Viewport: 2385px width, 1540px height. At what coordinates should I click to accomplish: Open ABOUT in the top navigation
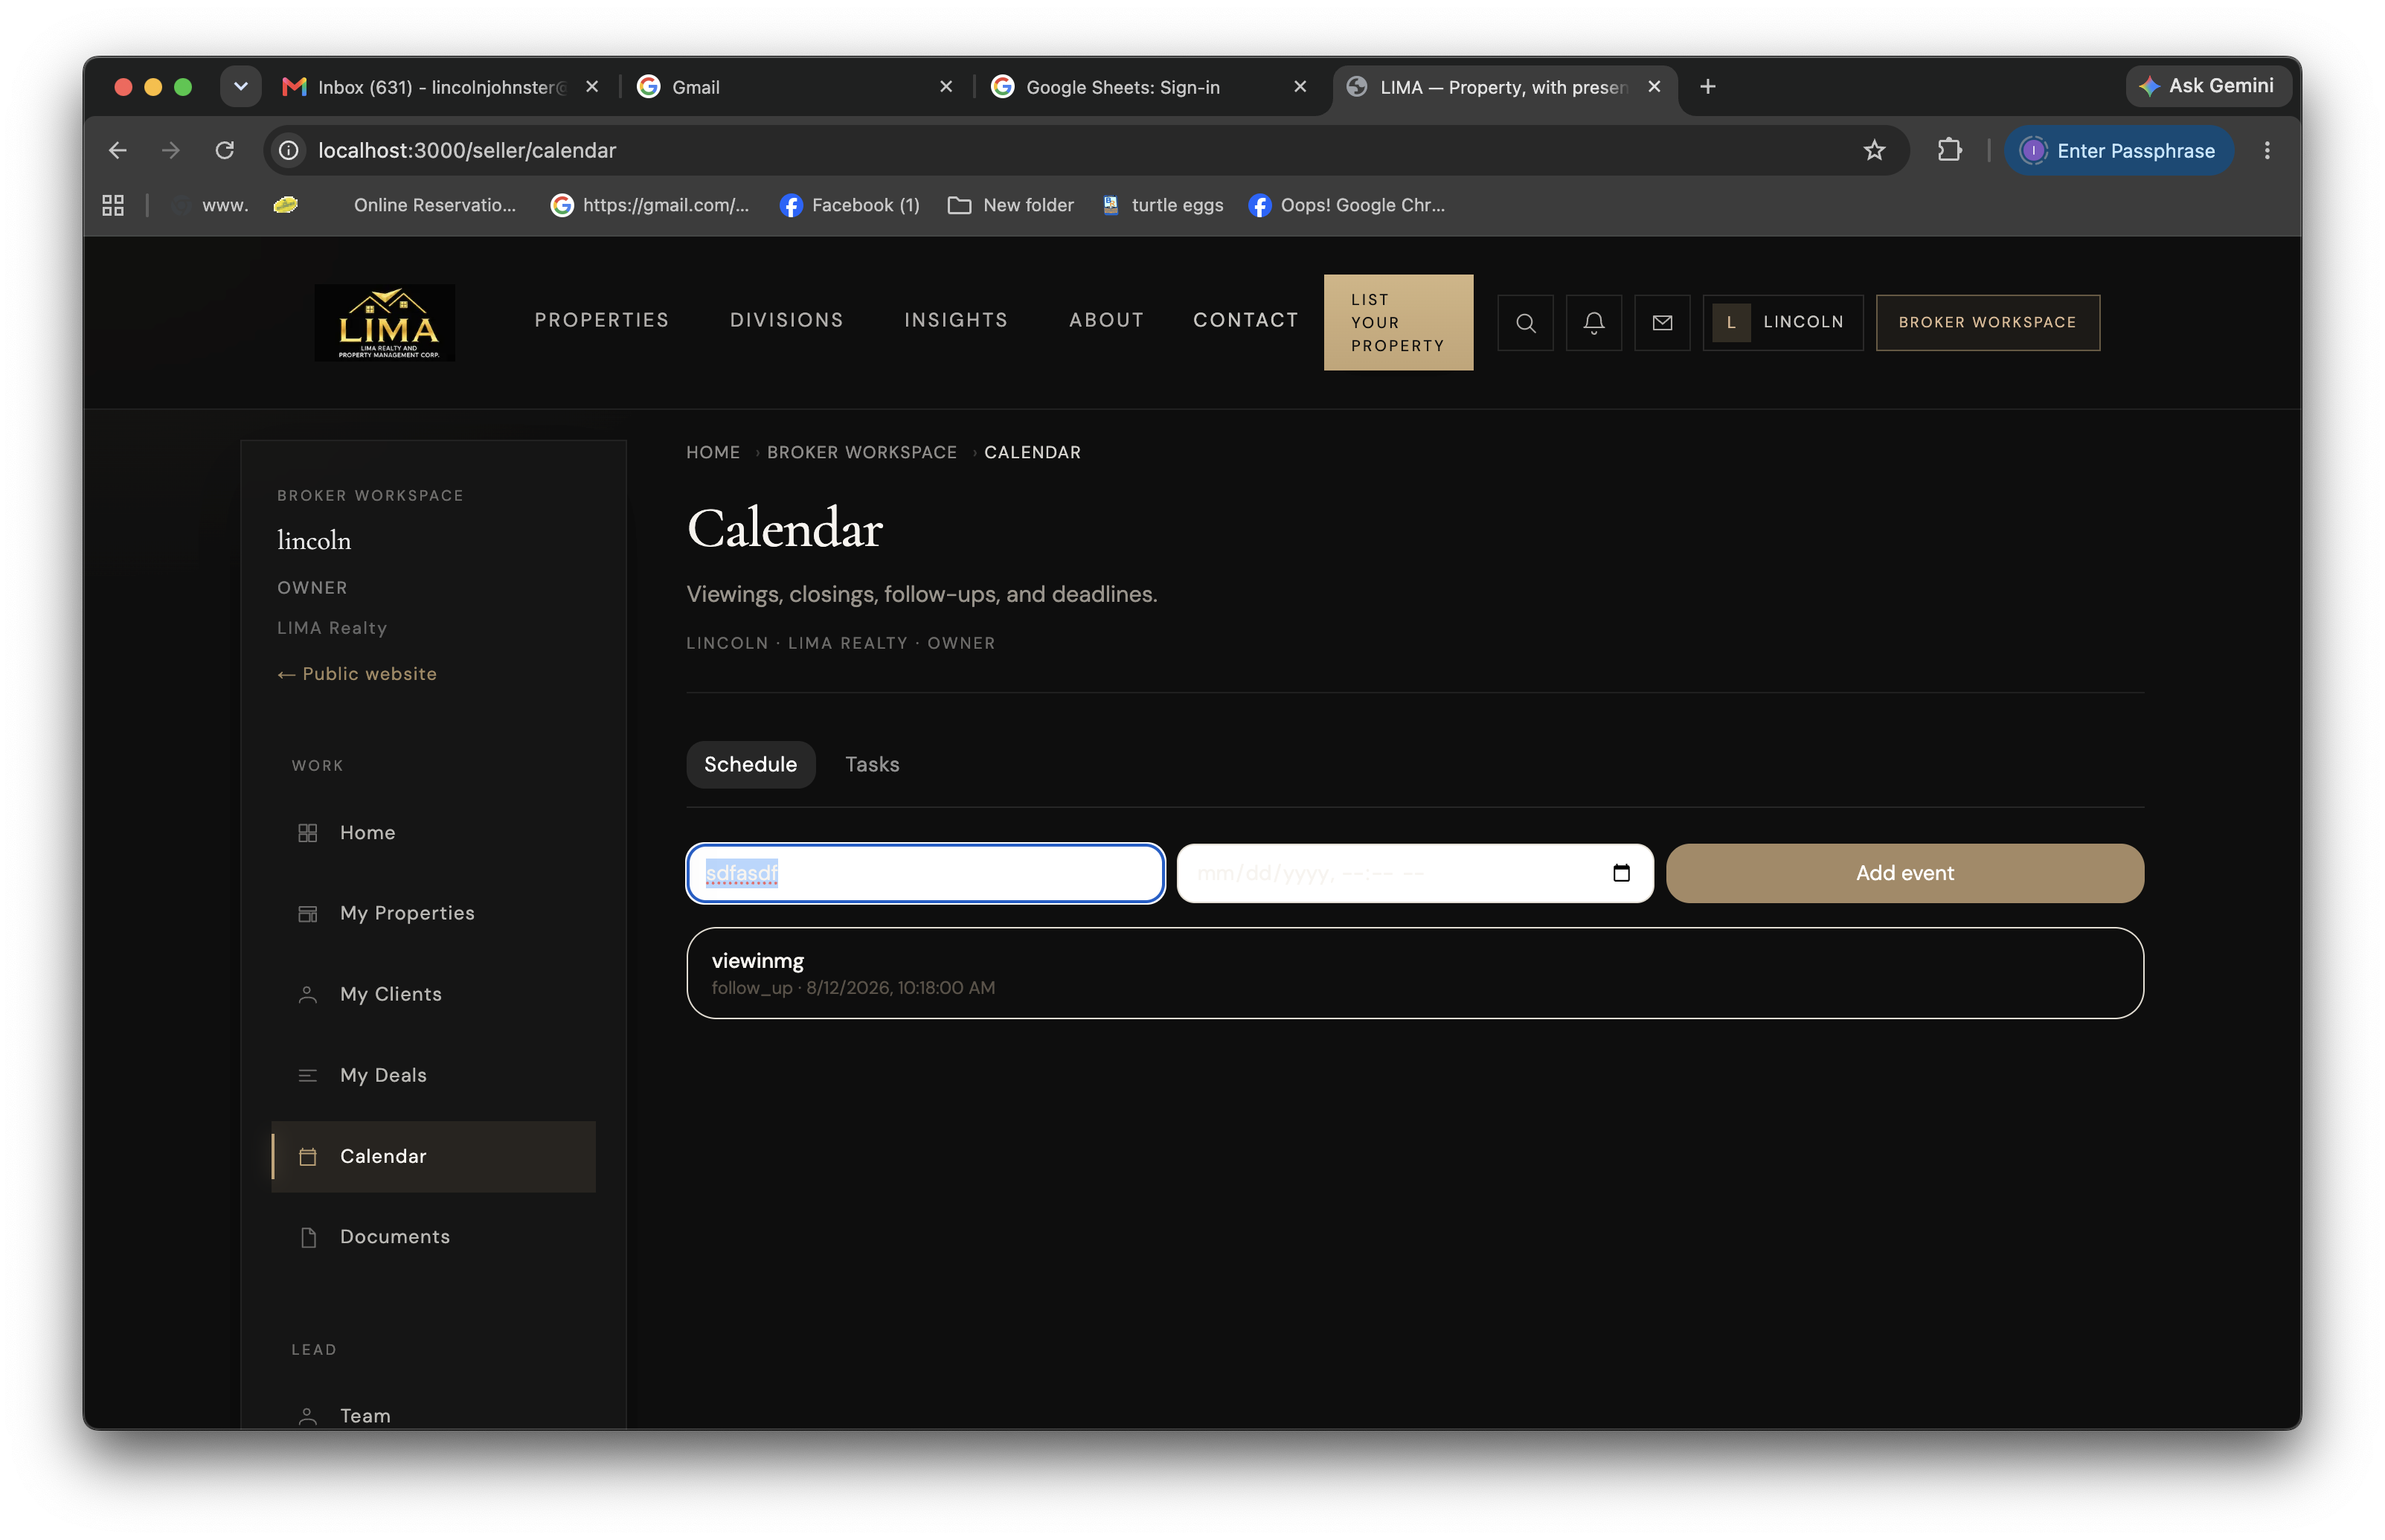[1106, 320]
